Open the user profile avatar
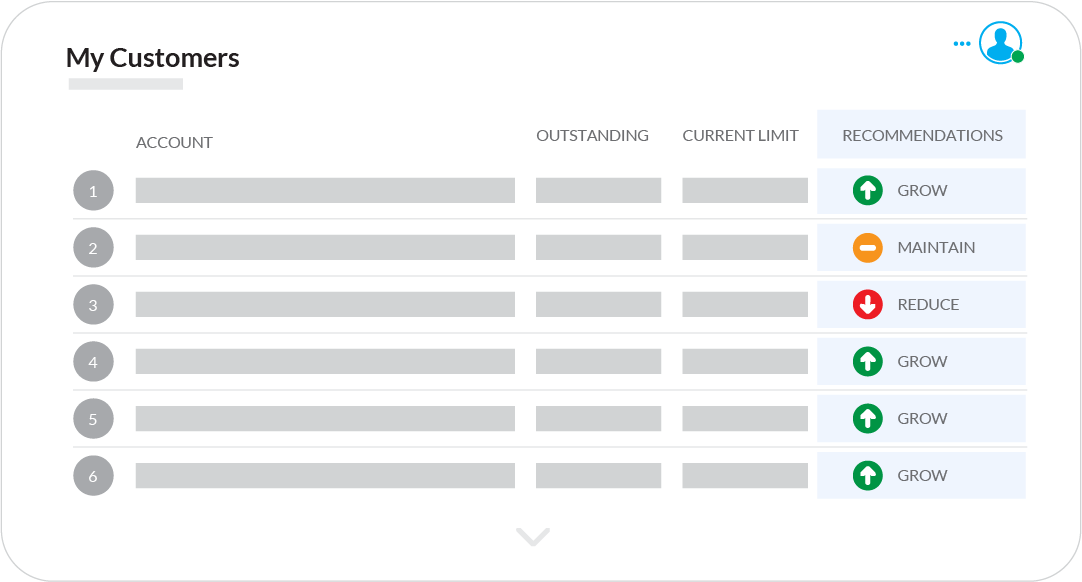1082x582 pixels. click(x=999, y=43)
